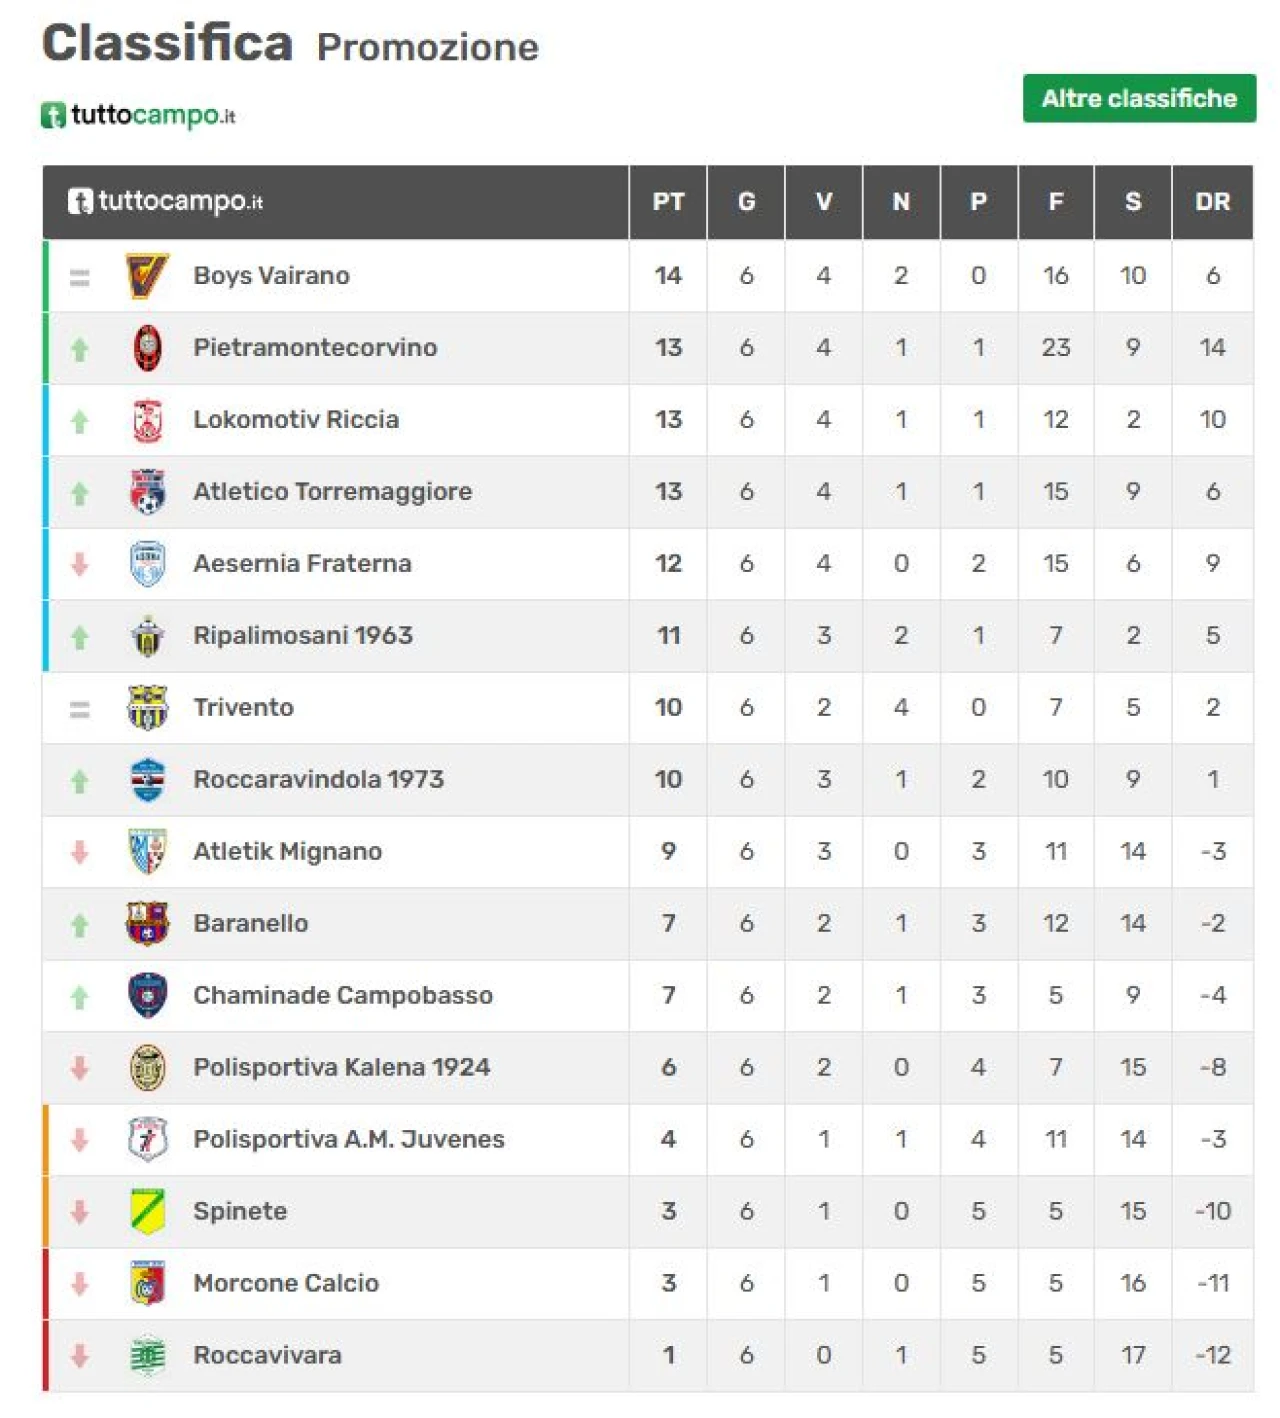Click the DR column header
This screenshot has height=1418, width=1280.
pyautogui.click(x=1212, y=202)
